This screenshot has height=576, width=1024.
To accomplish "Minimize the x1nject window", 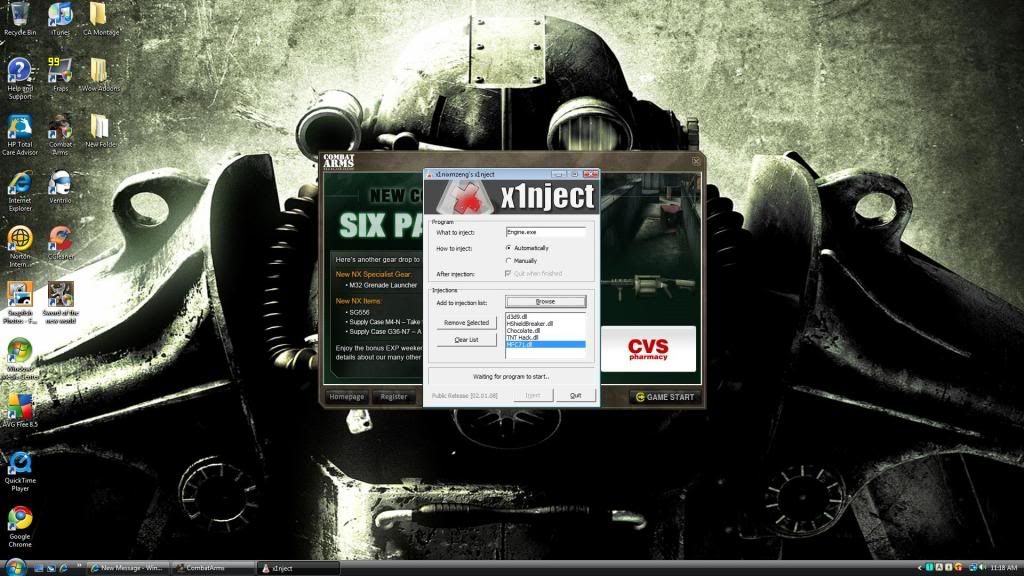I will point(558,174).
